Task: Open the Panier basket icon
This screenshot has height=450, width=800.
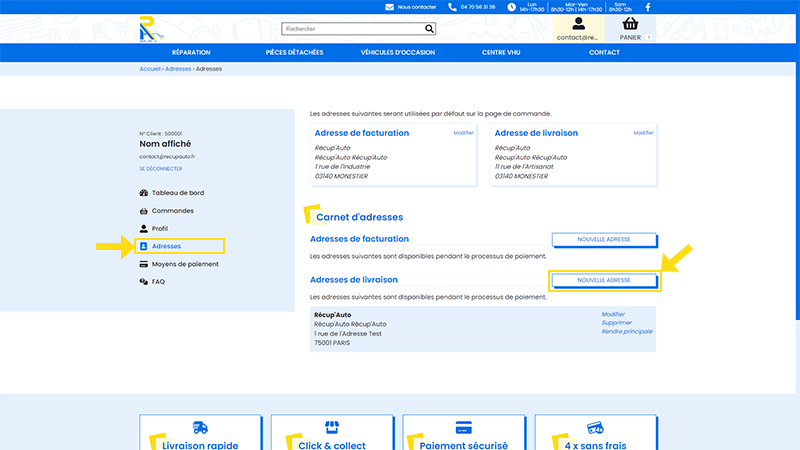Action: coord(630,23)
